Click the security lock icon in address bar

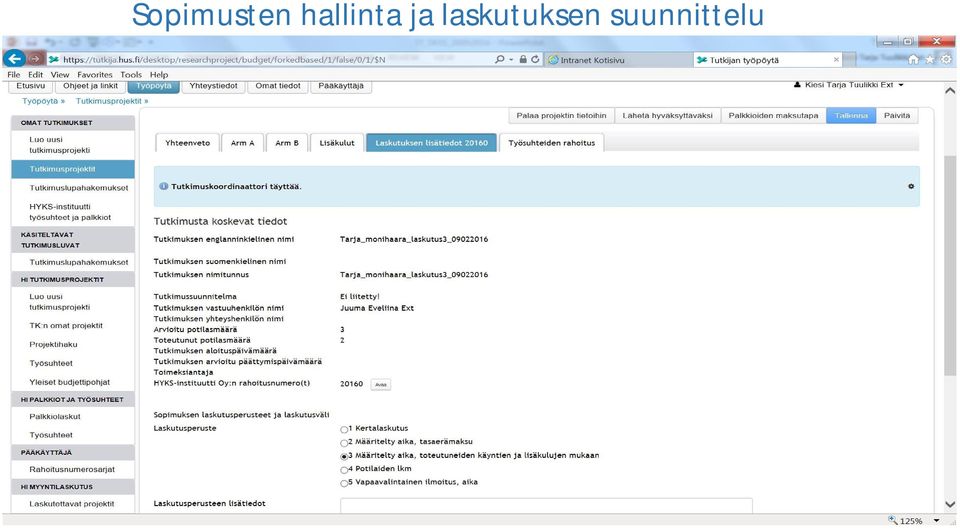[x=523, y=59]
